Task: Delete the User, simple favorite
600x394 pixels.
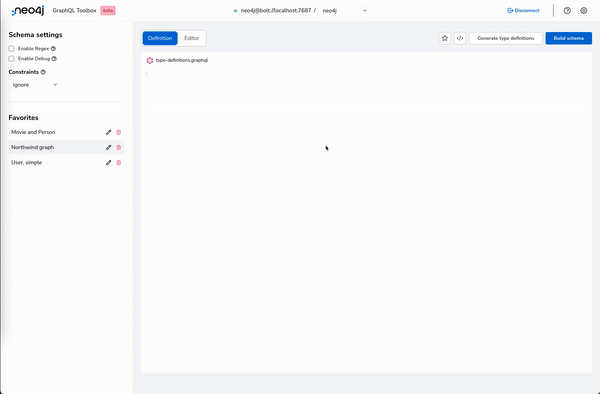Action: (x=119, y=163)
